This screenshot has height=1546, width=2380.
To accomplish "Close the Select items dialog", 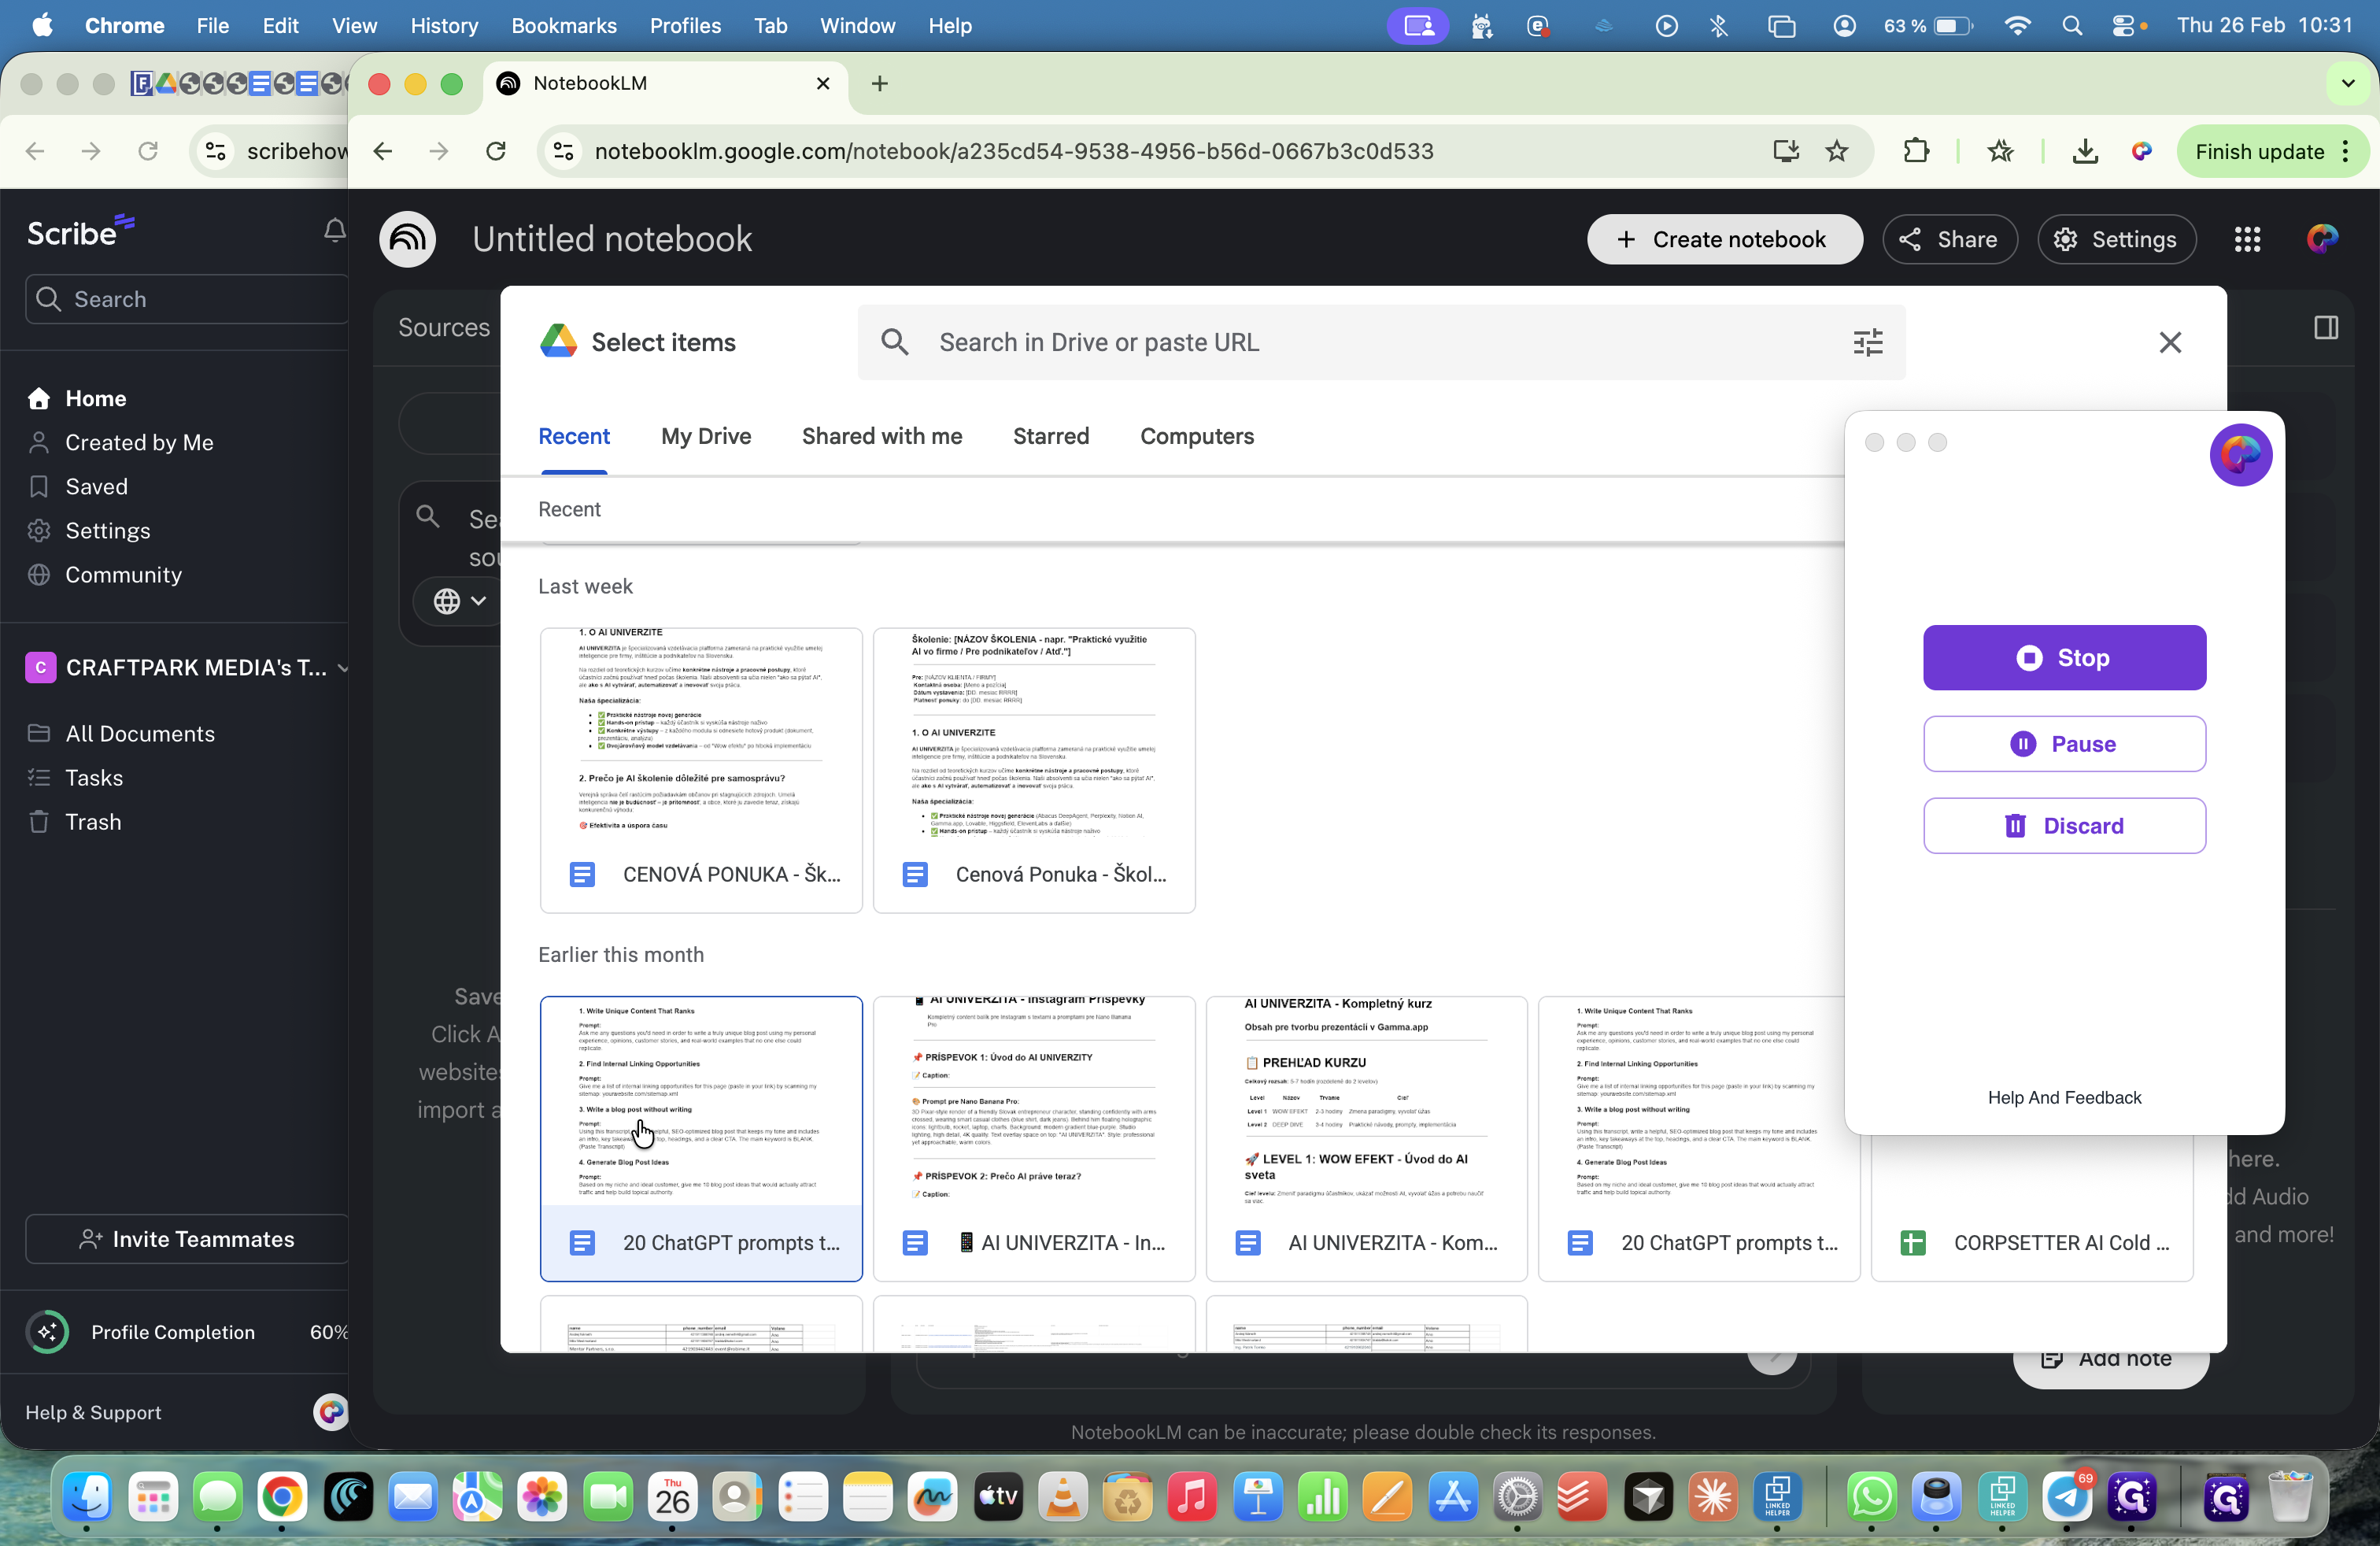I will coord(2169,342).
